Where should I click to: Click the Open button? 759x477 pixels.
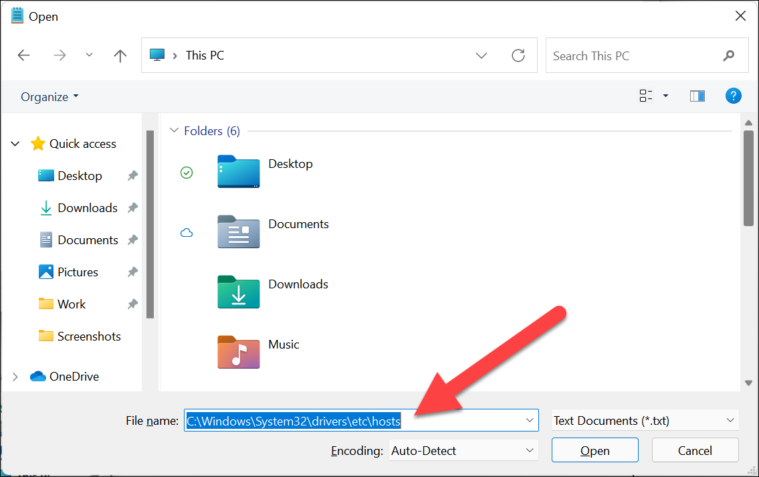(x=594, y=451)
